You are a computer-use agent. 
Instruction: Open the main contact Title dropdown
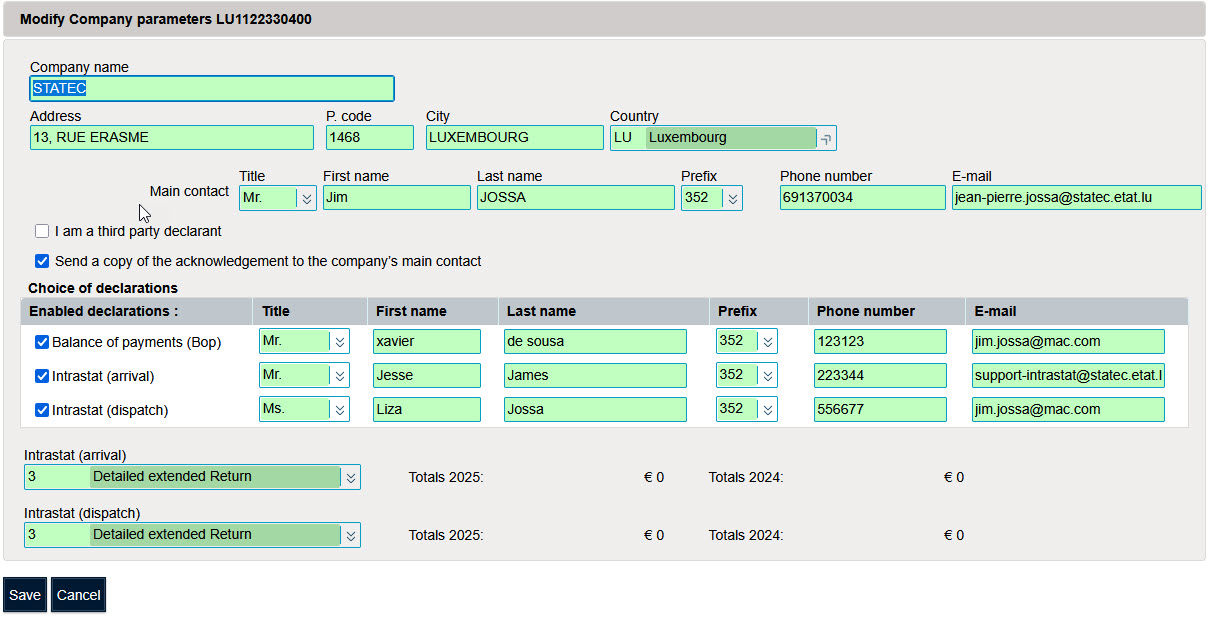click(306, 197)
